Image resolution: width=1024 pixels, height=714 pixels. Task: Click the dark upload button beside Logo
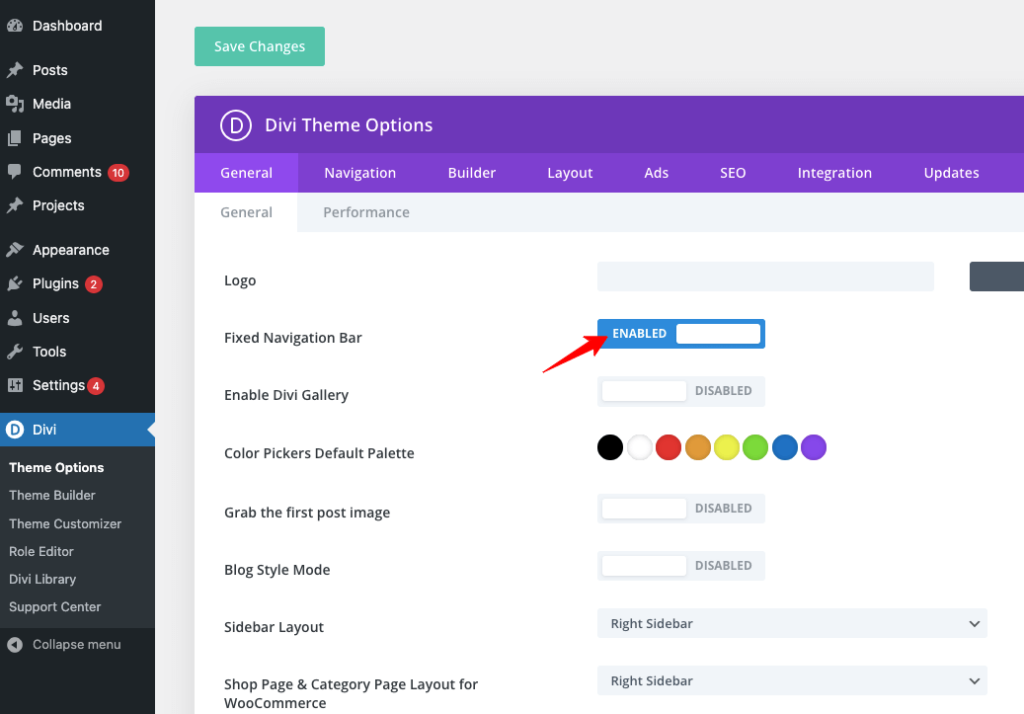point(997,276)
